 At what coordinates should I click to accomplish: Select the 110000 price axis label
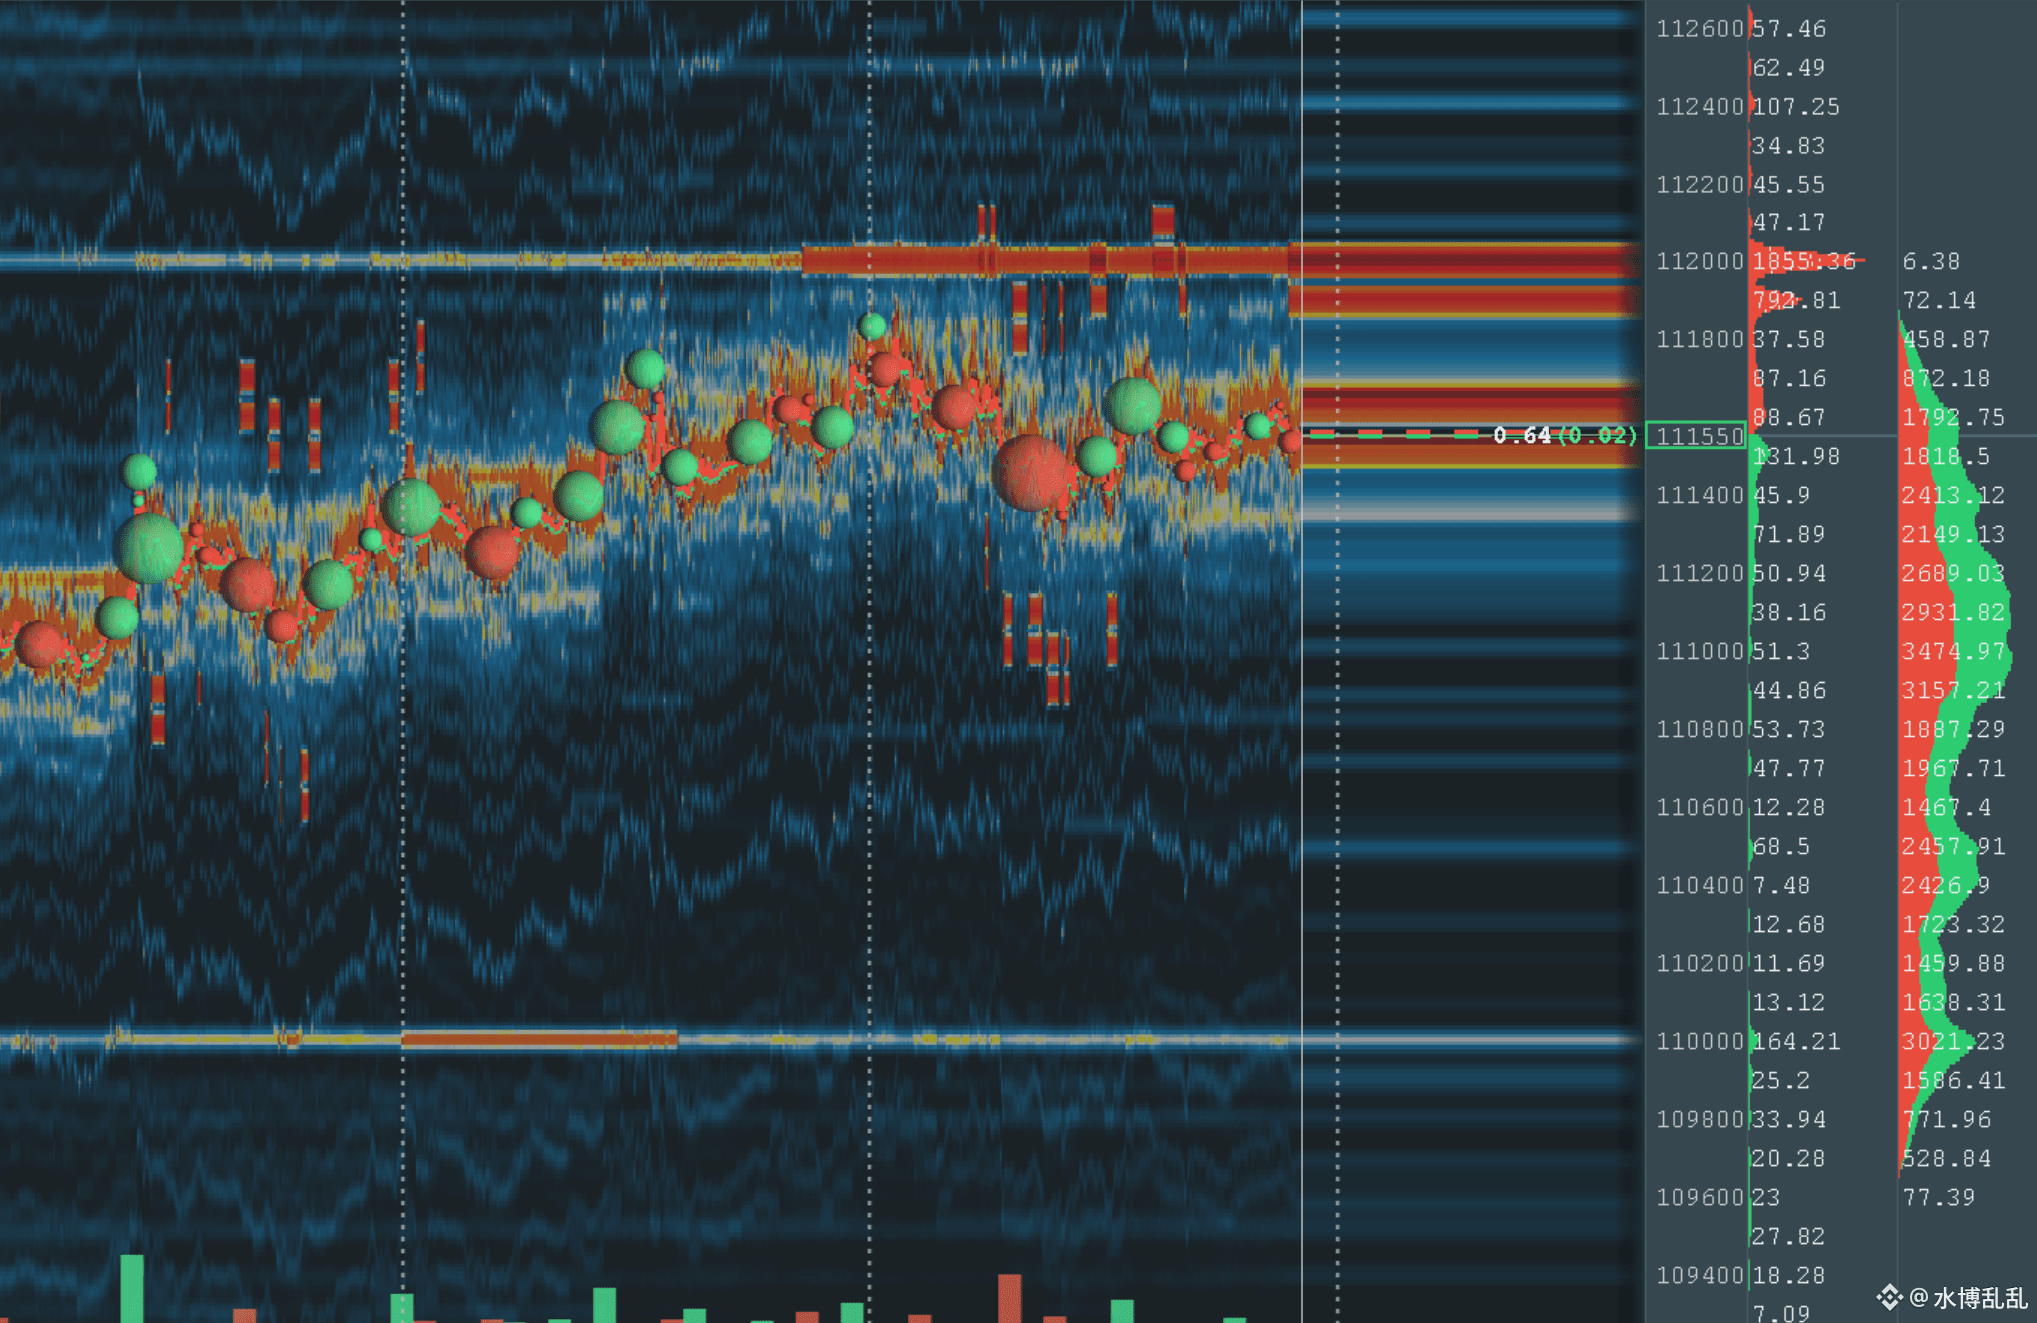pos(1699,1042)
